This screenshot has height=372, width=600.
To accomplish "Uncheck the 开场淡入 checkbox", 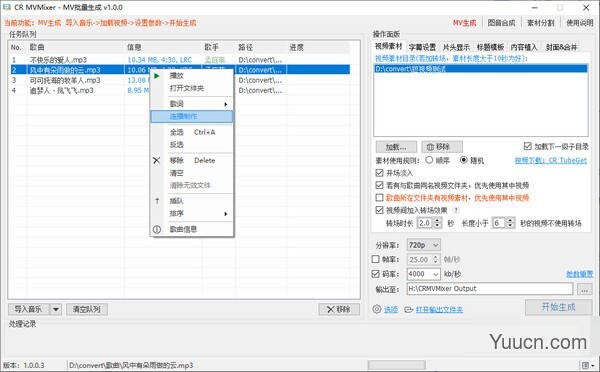I will point(379,173).
